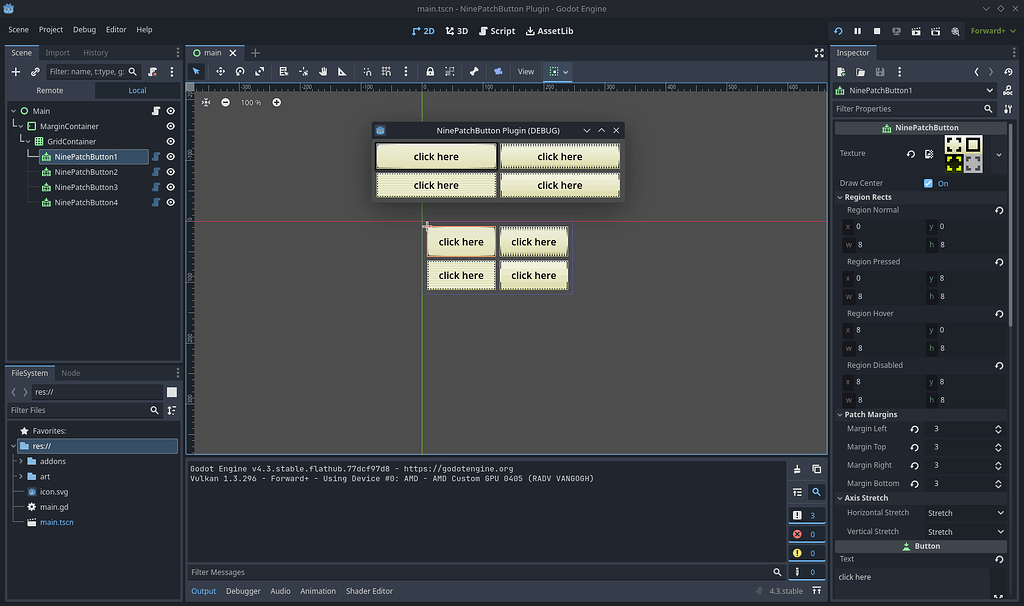Lock the selected node using the padlock icon
Viewport: 1024px width, 606px height.
pyautogui.click(x=430, y=71)
